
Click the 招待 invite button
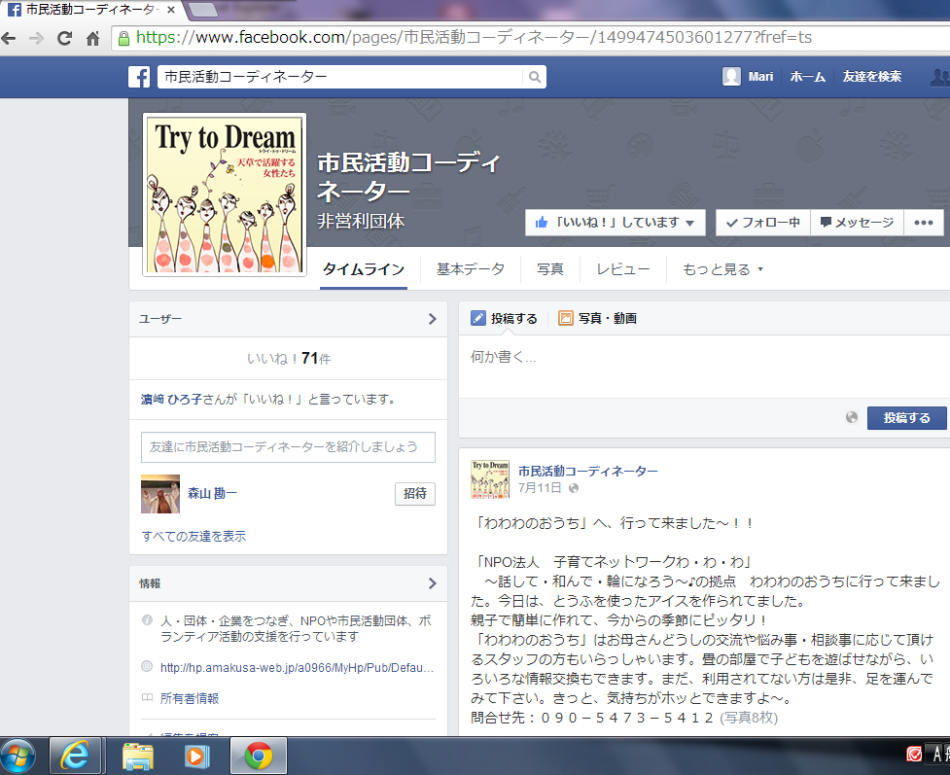pyautogui.click(x=415, y=493)
